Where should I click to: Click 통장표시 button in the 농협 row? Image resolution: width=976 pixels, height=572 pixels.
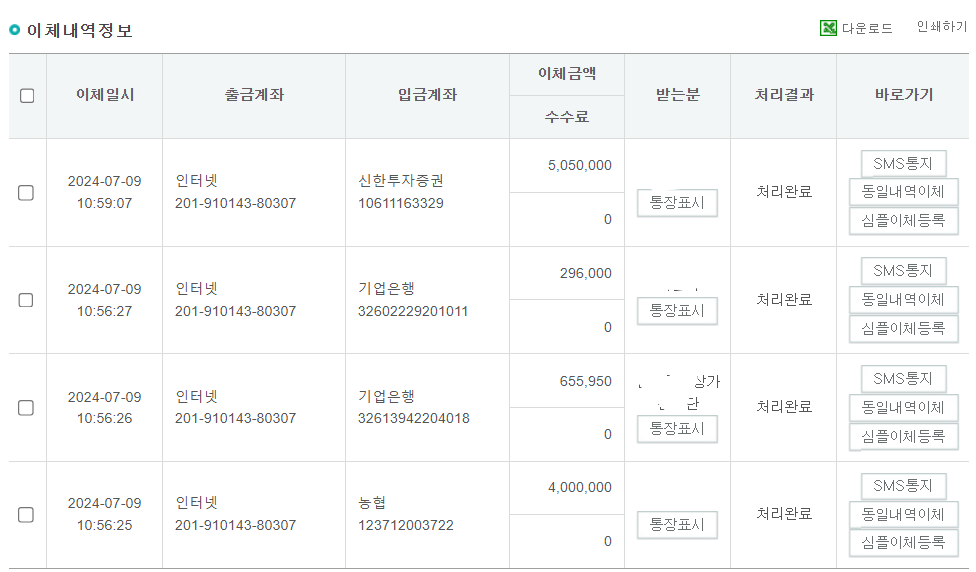click(x=677, y=525)
